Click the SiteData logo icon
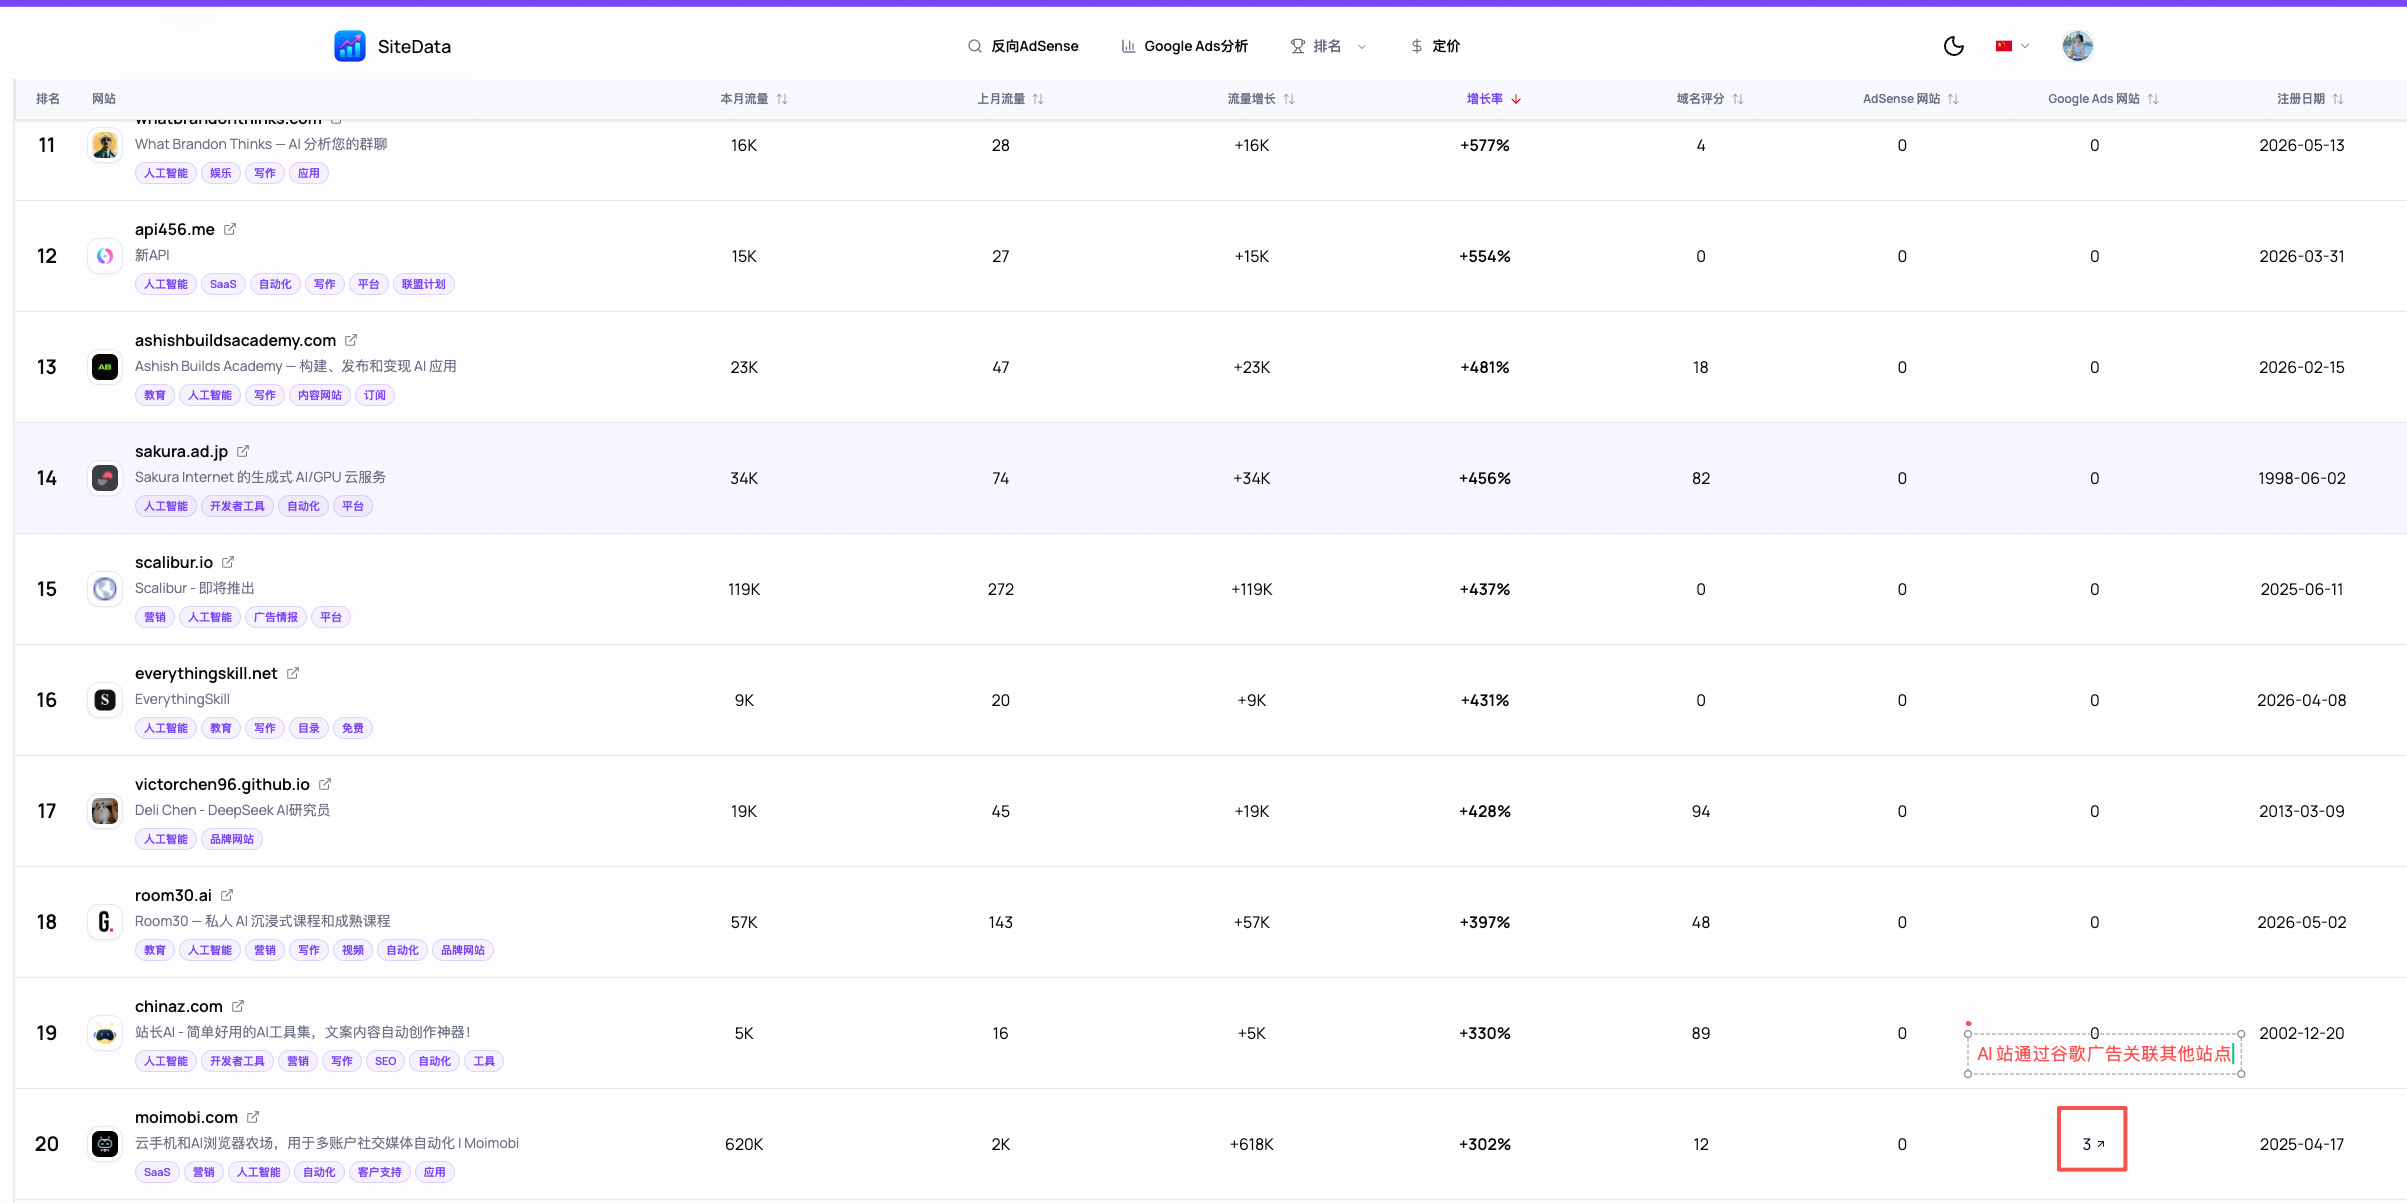This screenshot has width=2407, height=1203. [x=350, y=46]
